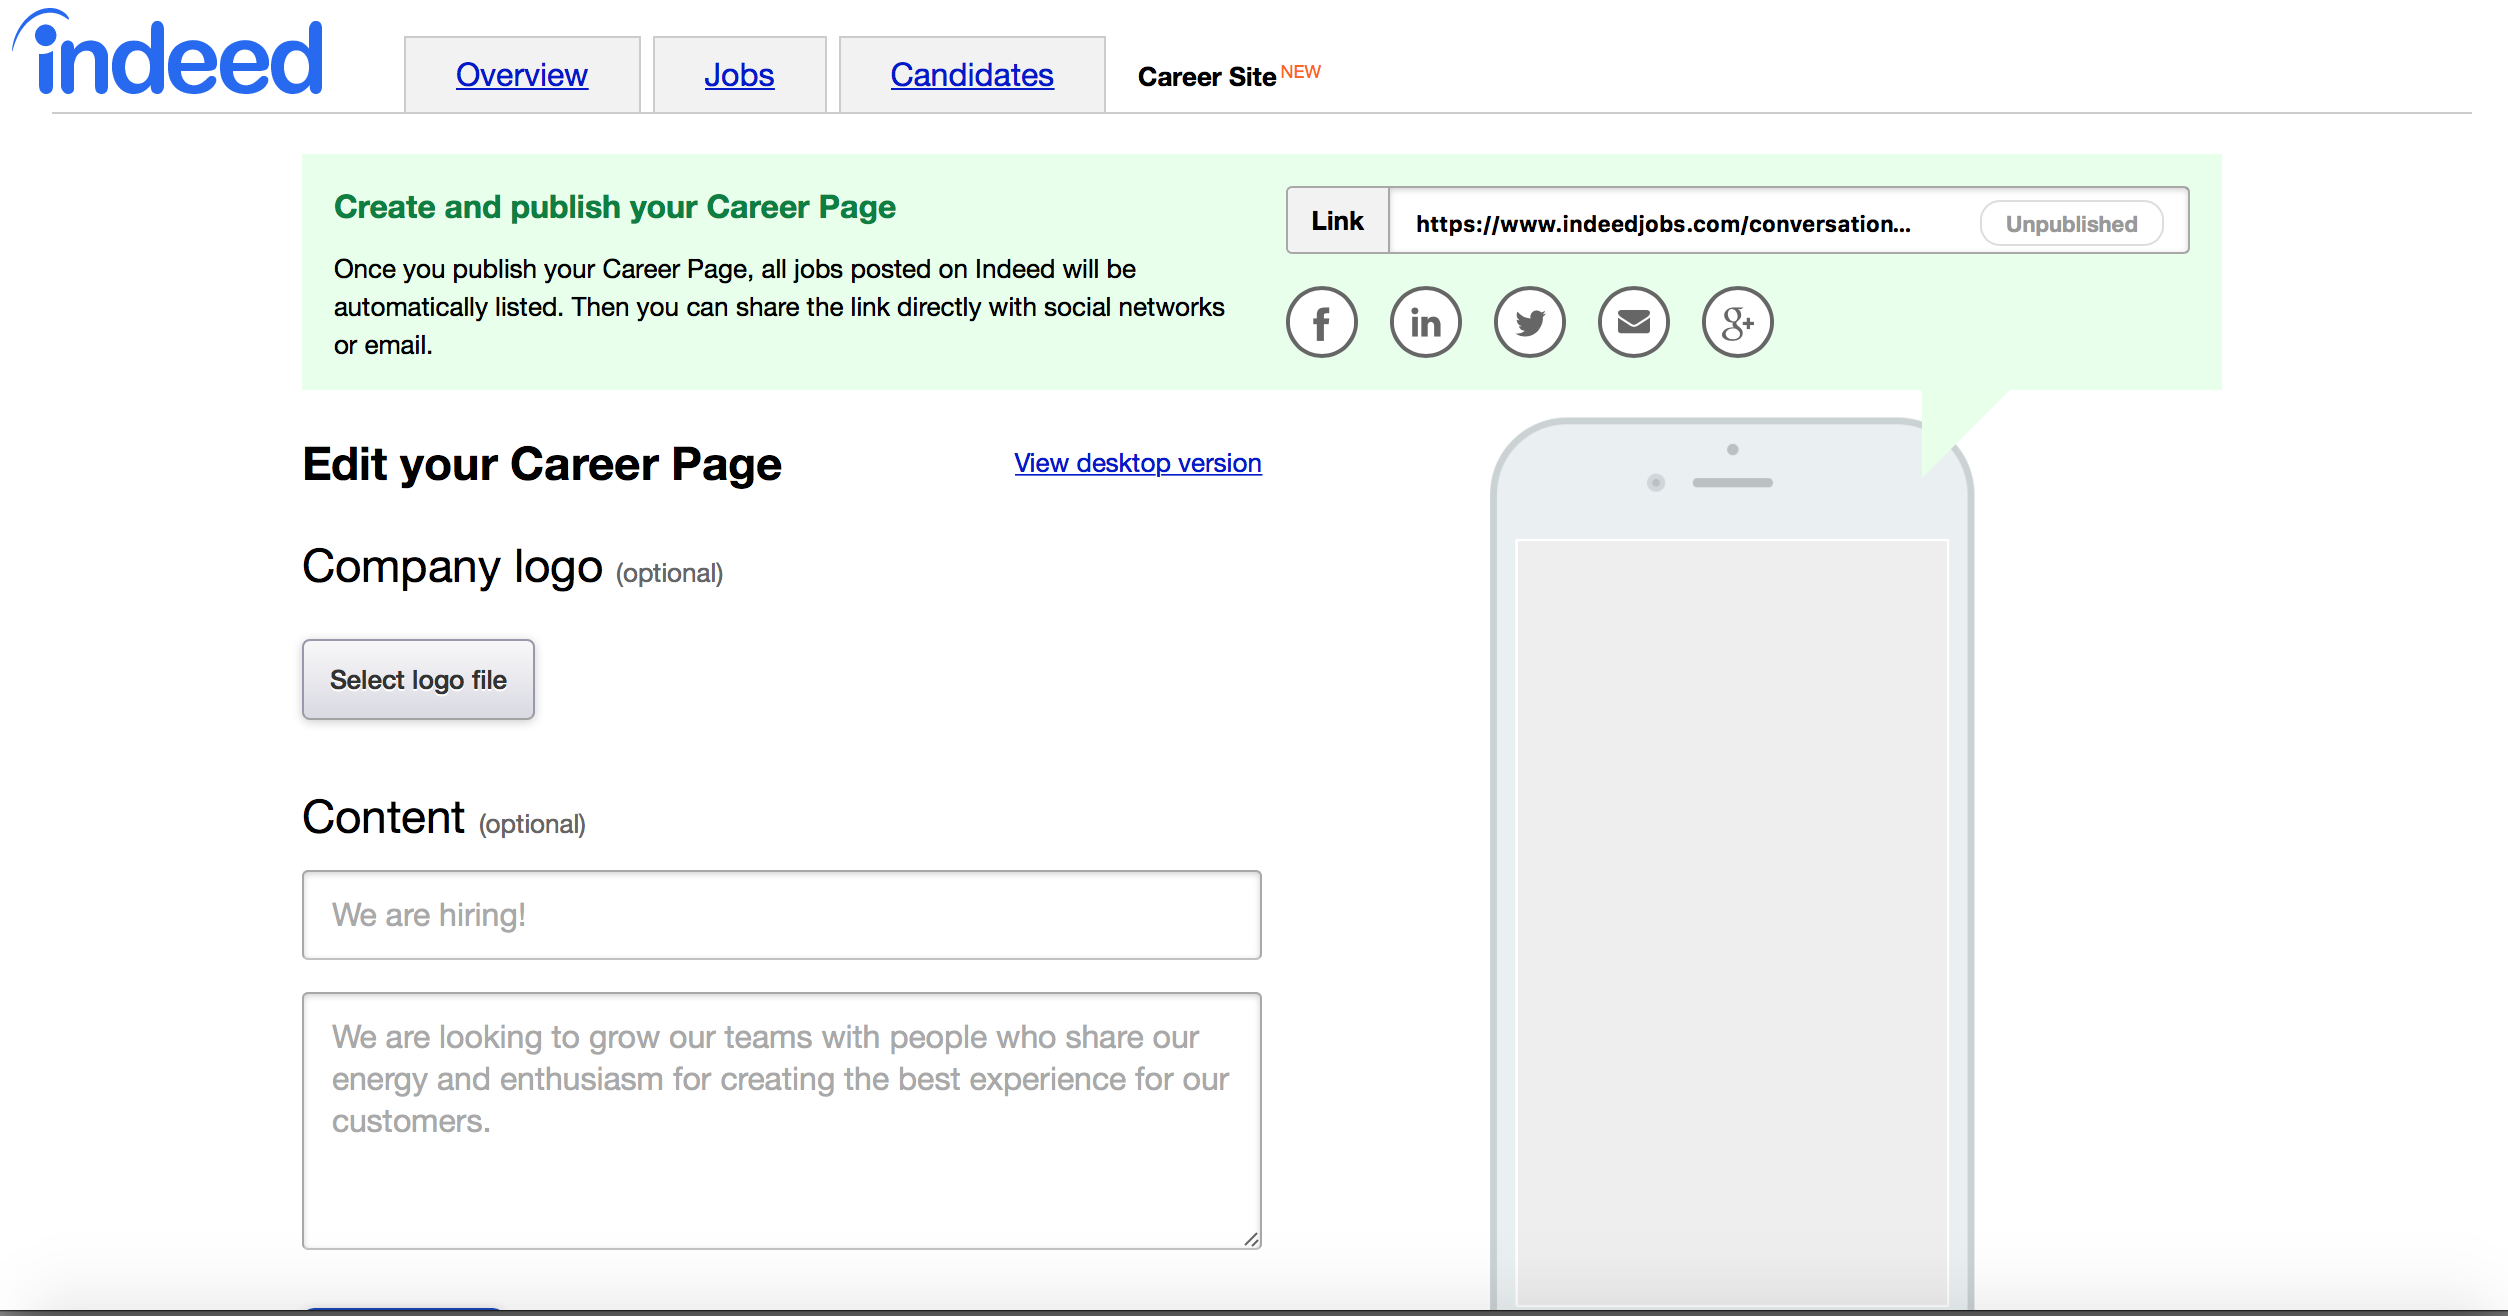Click the blue button at page bottom
Viewport: 2508px width, 1316px height.
pos(402,1309)
